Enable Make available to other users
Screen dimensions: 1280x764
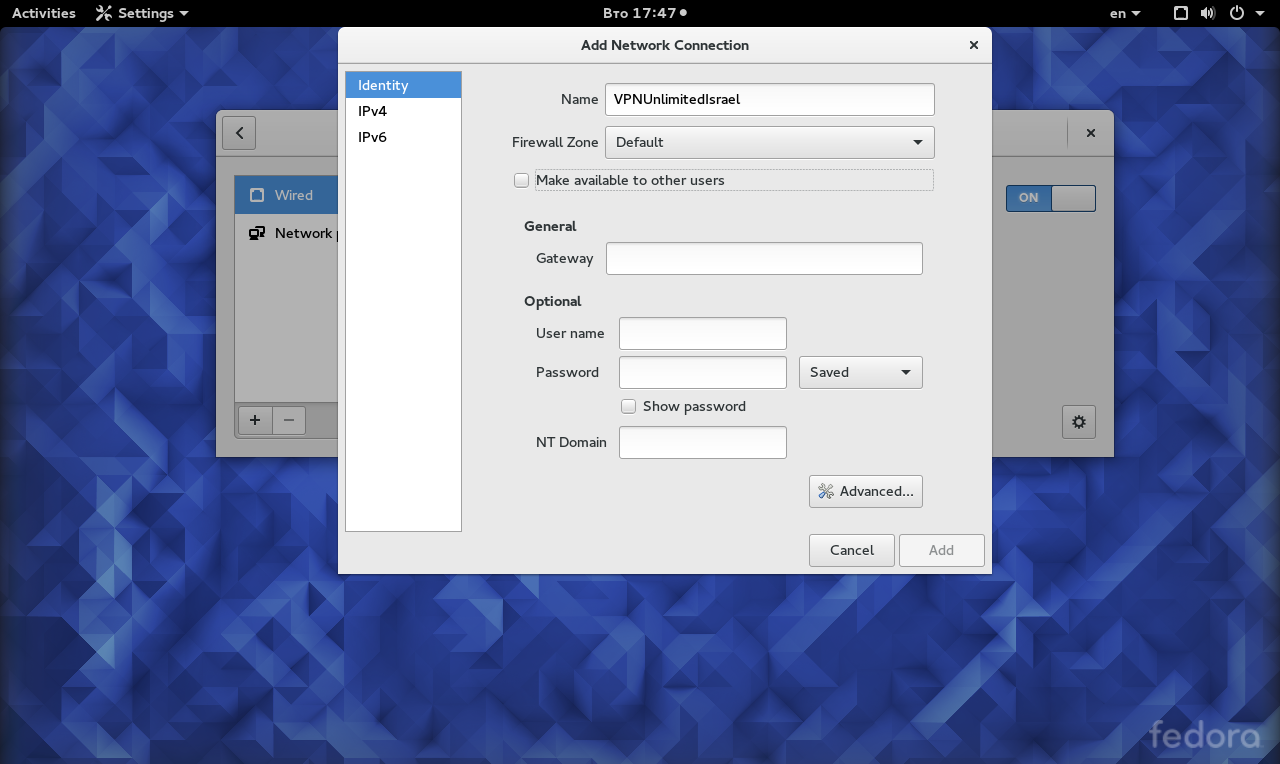click(521, 180)
